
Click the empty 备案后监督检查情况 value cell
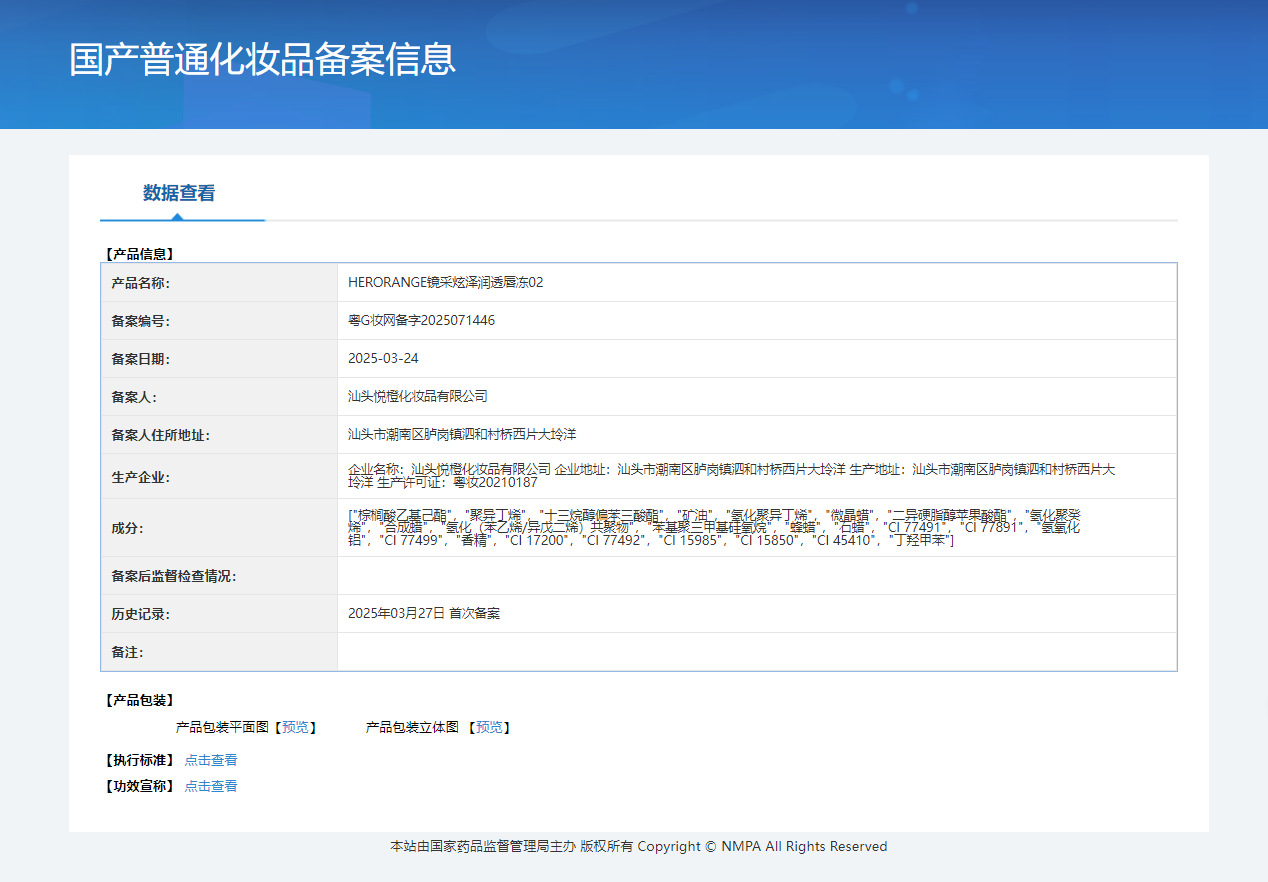coord(756,576)
